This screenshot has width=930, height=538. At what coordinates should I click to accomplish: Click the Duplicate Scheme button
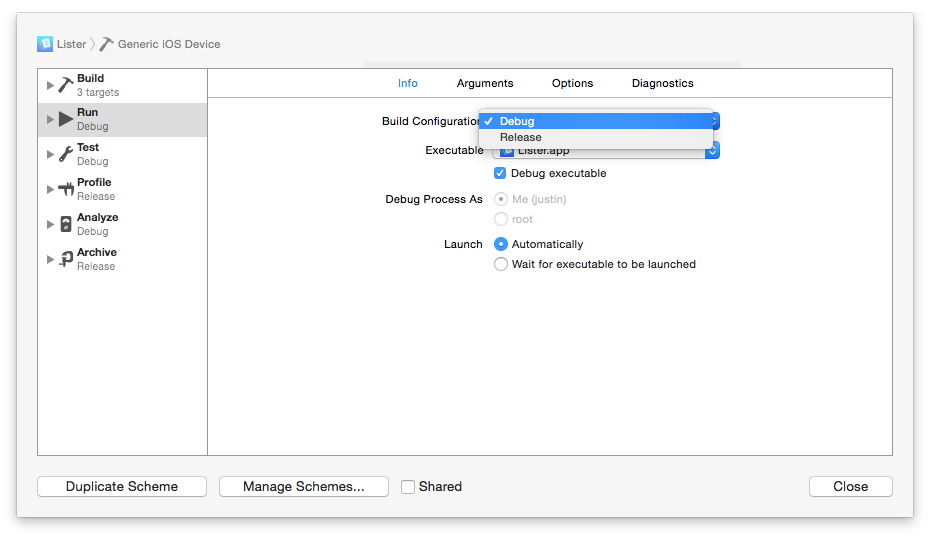(122, 487)
